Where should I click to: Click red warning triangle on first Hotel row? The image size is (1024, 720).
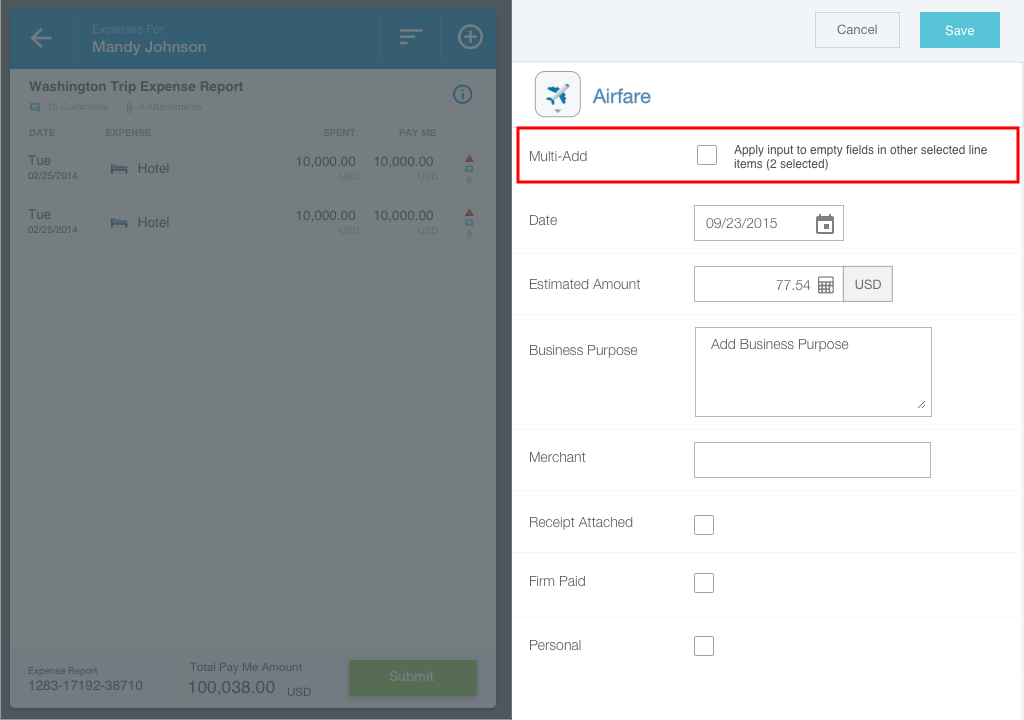(469, 158)
